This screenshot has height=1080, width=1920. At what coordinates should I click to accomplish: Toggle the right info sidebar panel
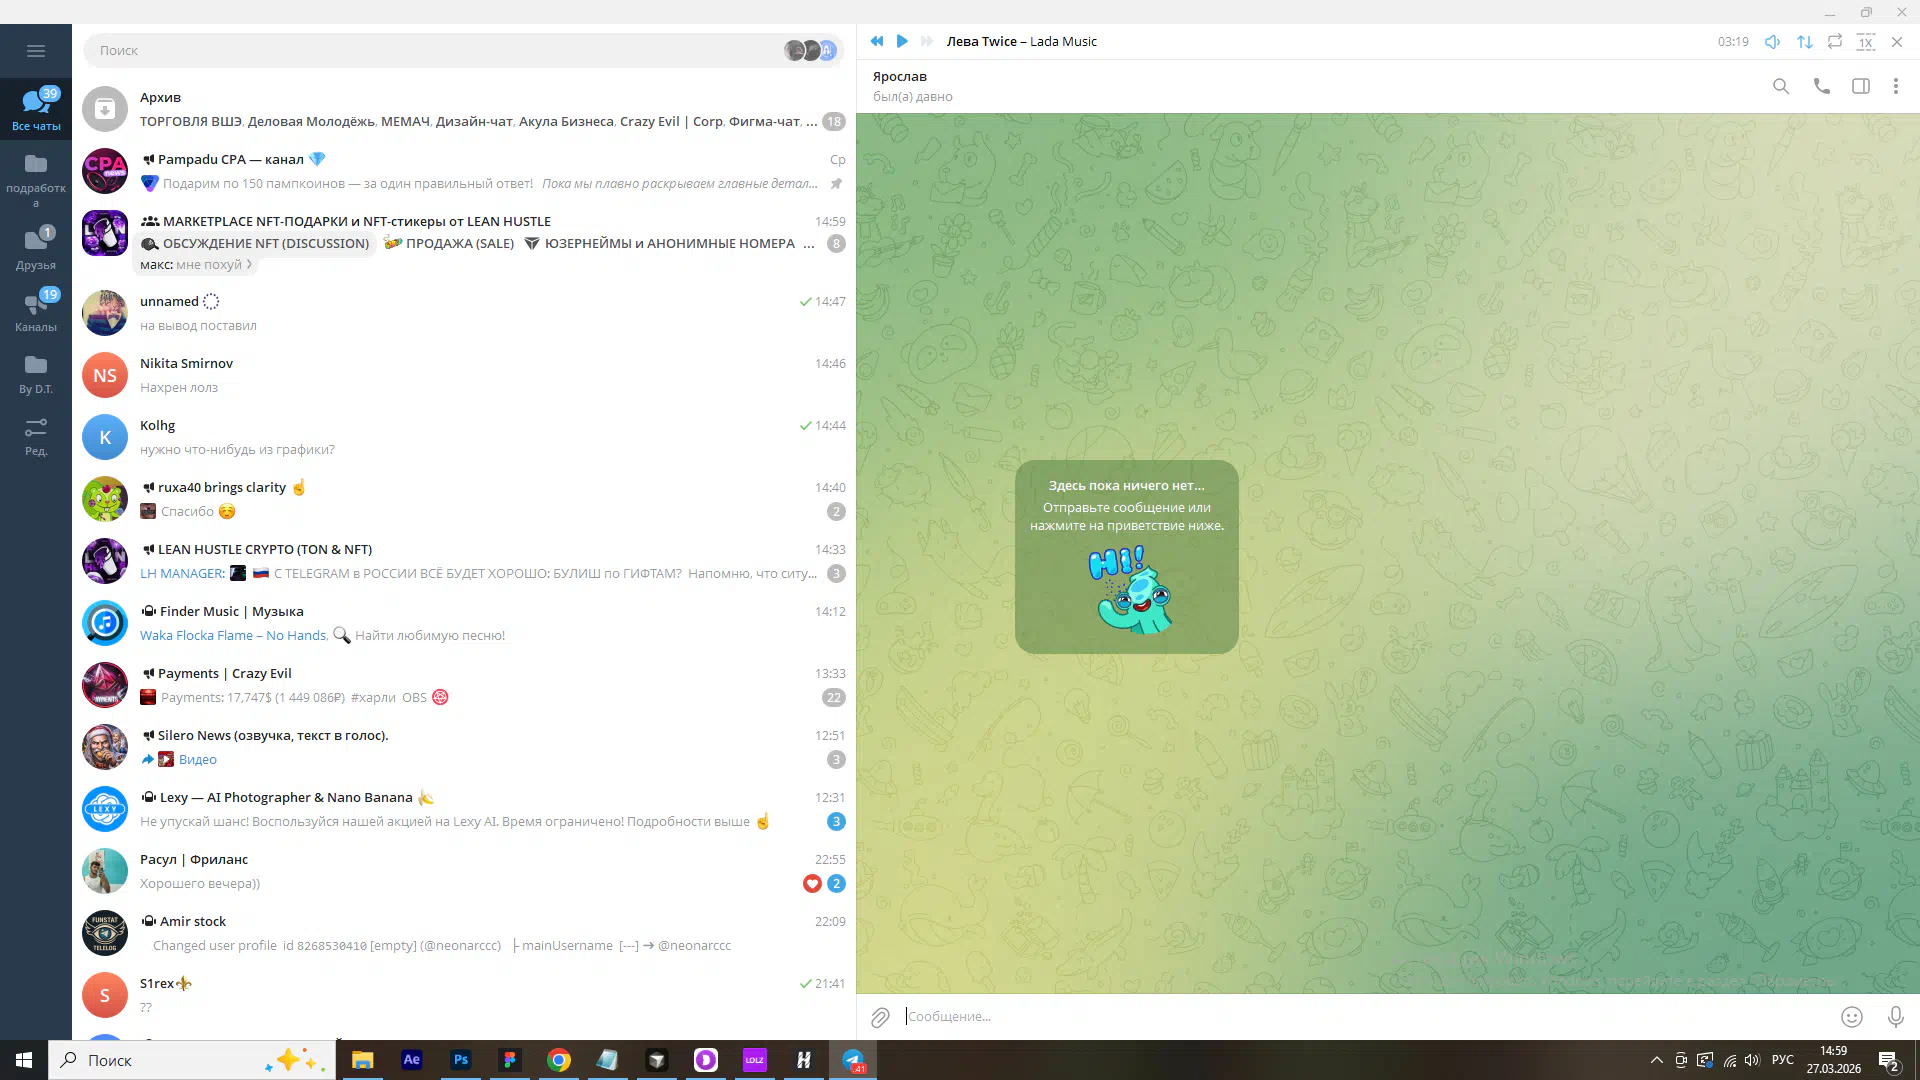coord(1860,87)
